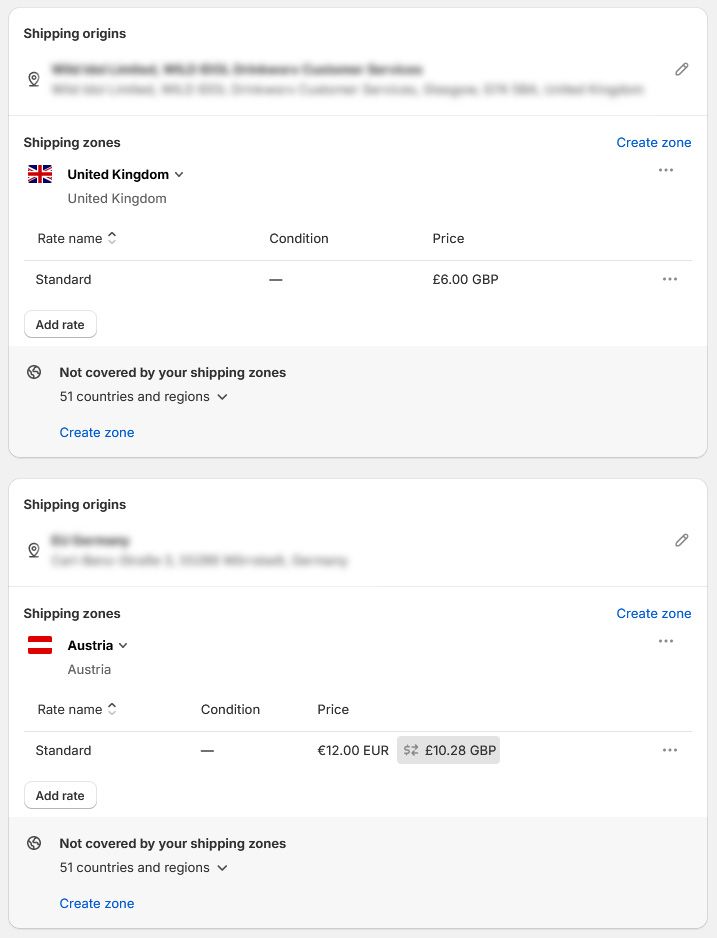Open options menu for Austria zone
717x938 pixels.
click(x=666, y=641)
